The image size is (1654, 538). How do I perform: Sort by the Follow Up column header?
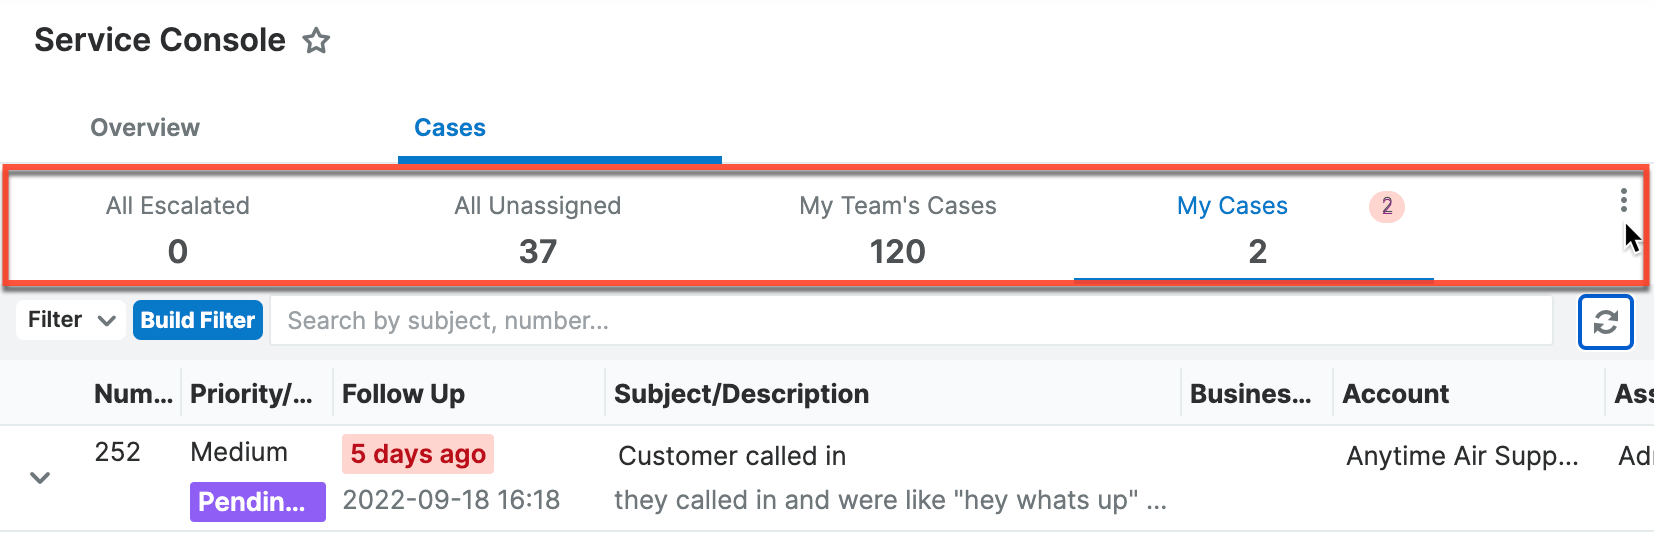point(404,394)
